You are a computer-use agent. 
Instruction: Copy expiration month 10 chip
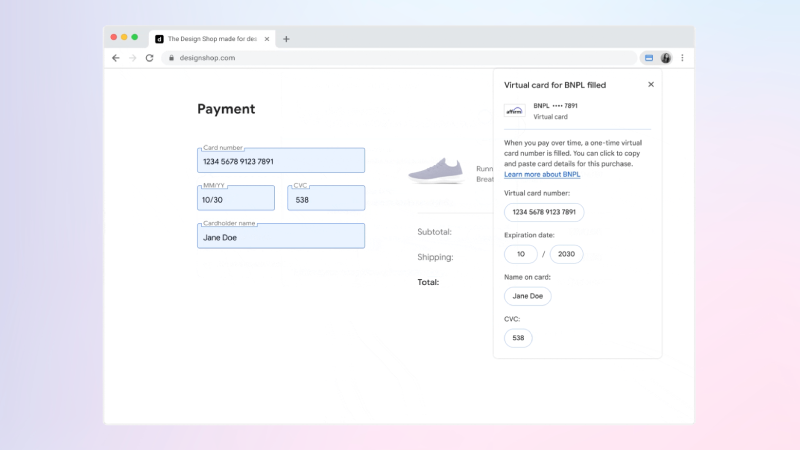click(520, 254)
